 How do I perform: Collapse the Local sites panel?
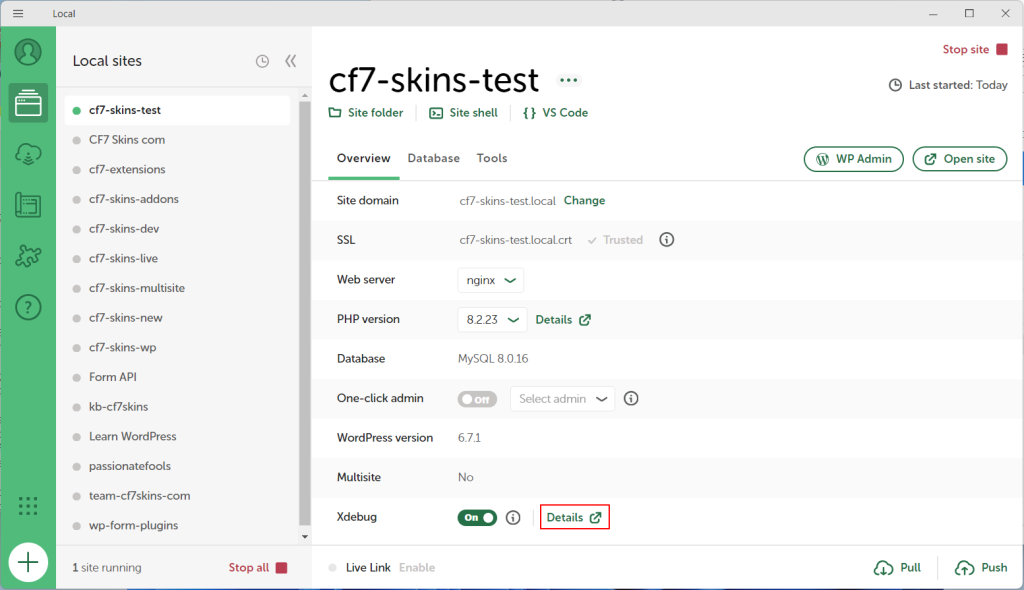click(290, 61)
